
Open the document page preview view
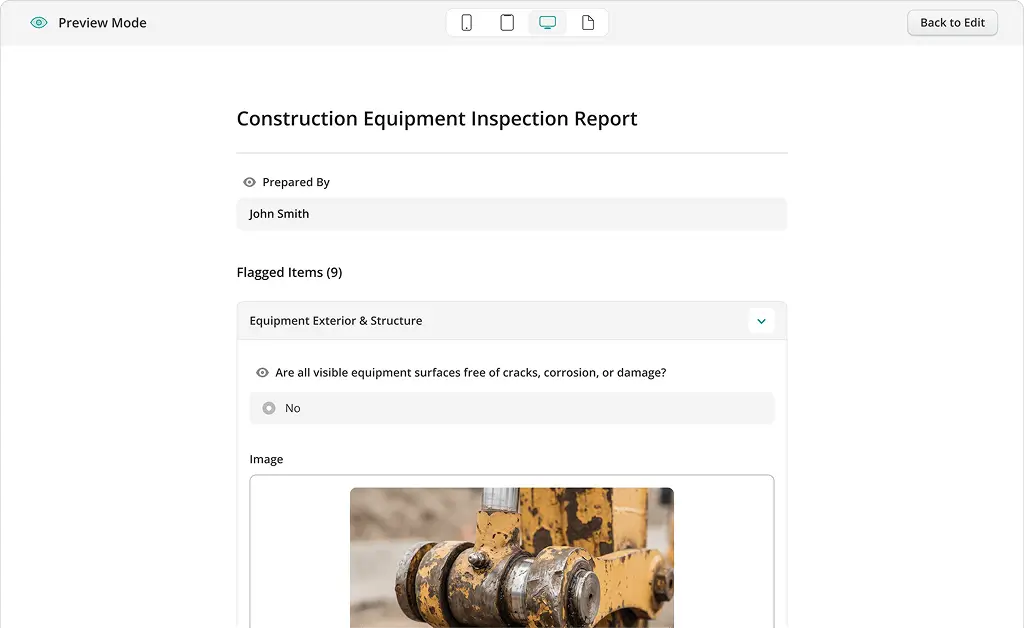tap(588, 23)
